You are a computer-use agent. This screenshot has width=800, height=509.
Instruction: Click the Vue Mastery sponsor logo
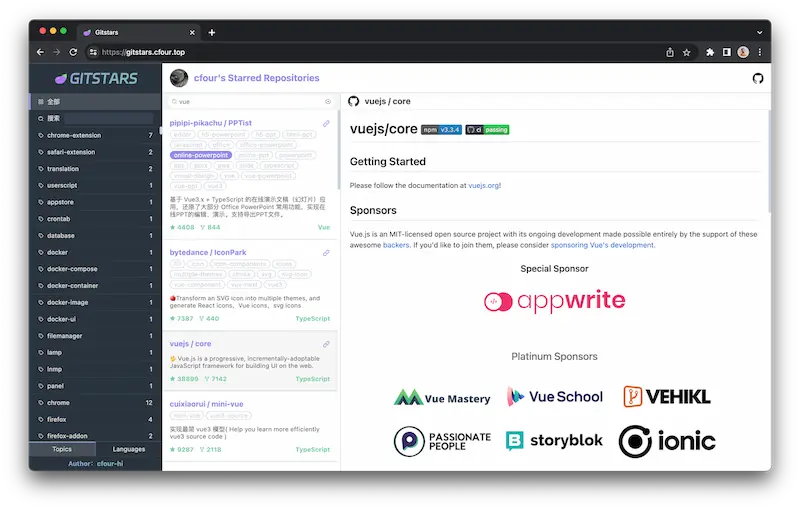[x=442, y=398]
